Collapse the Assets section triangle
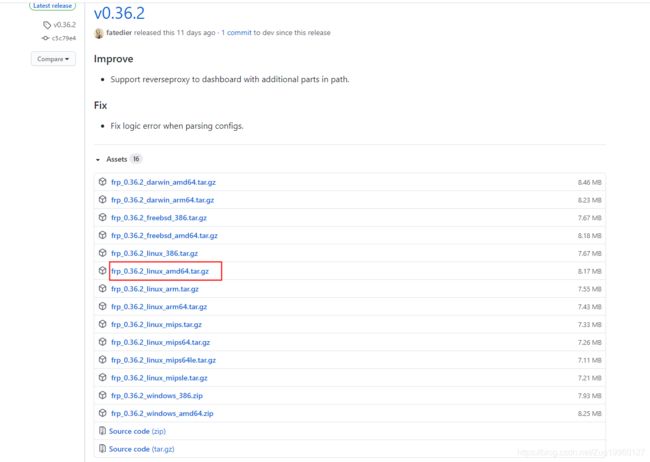 tap(98, 160)
